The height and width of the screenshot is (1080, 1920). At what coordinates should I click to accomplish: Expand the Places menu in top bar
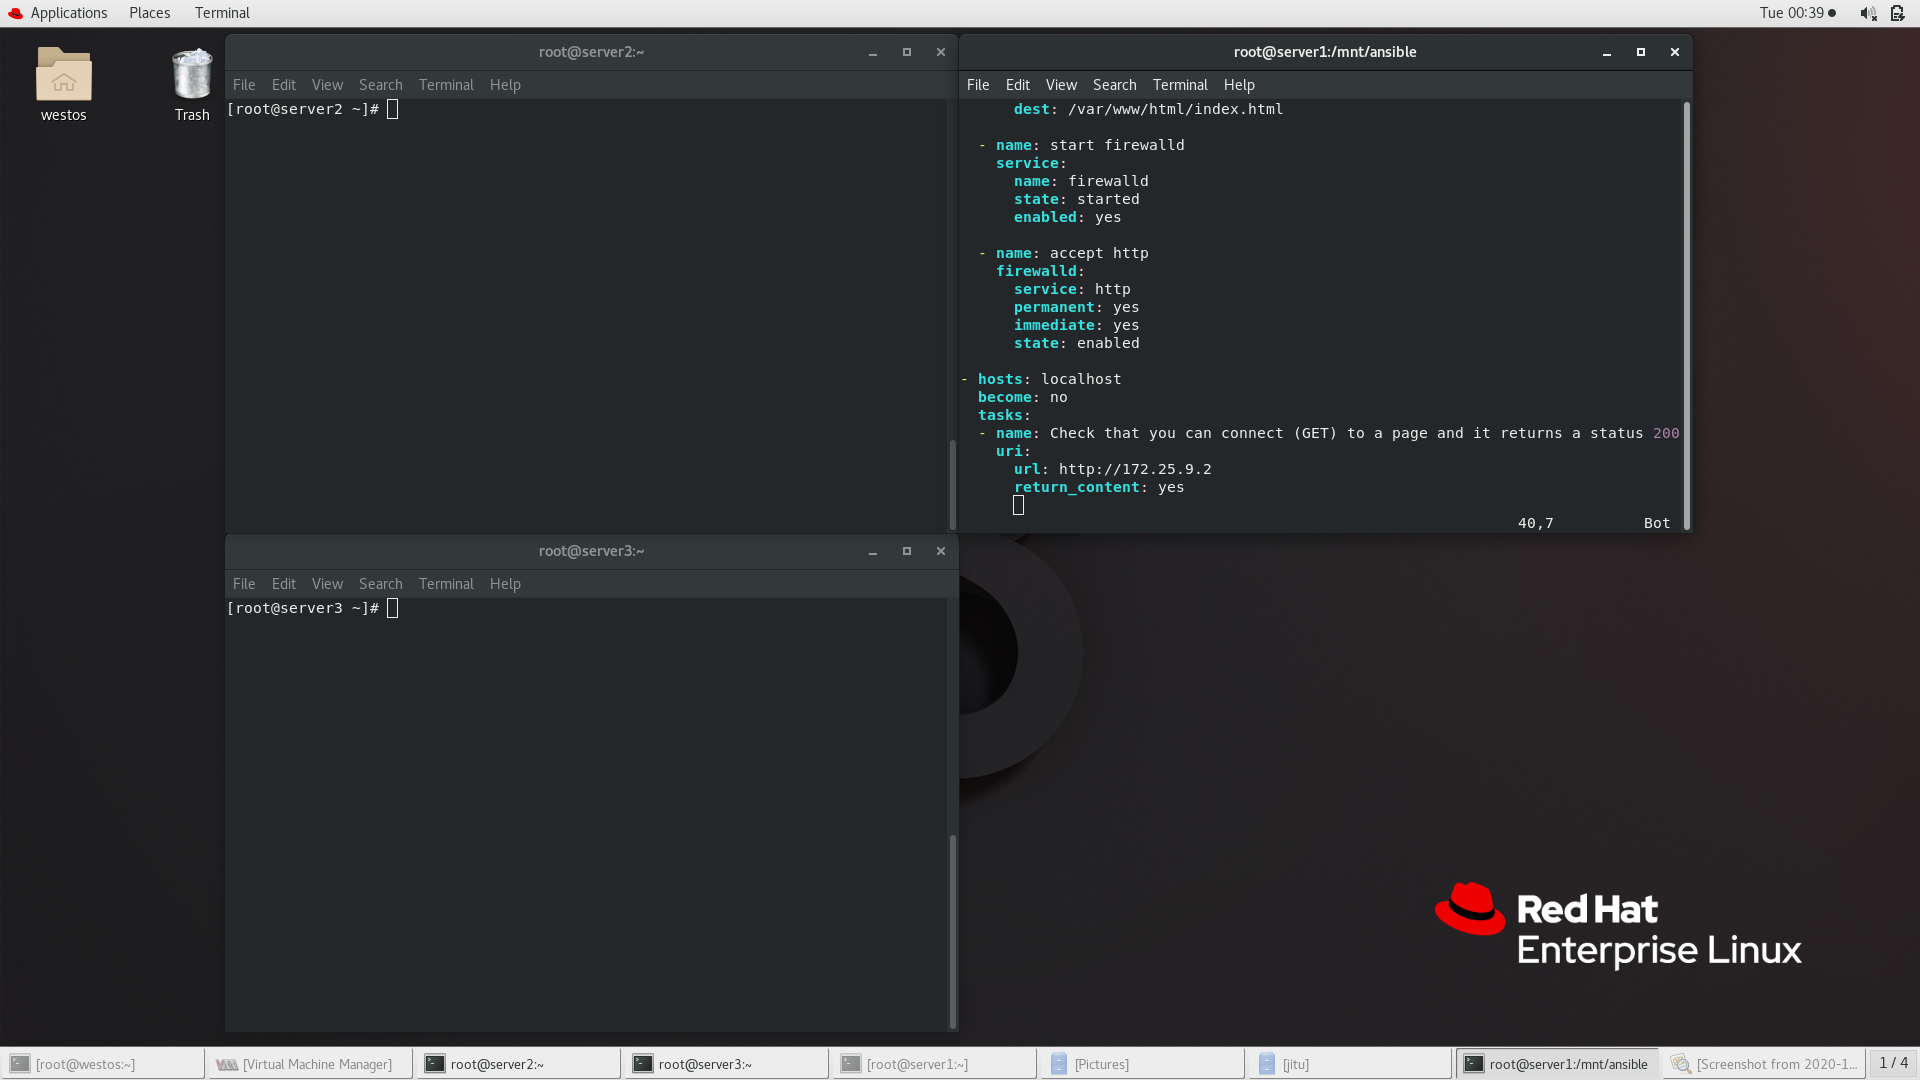(x=149, y=13)
